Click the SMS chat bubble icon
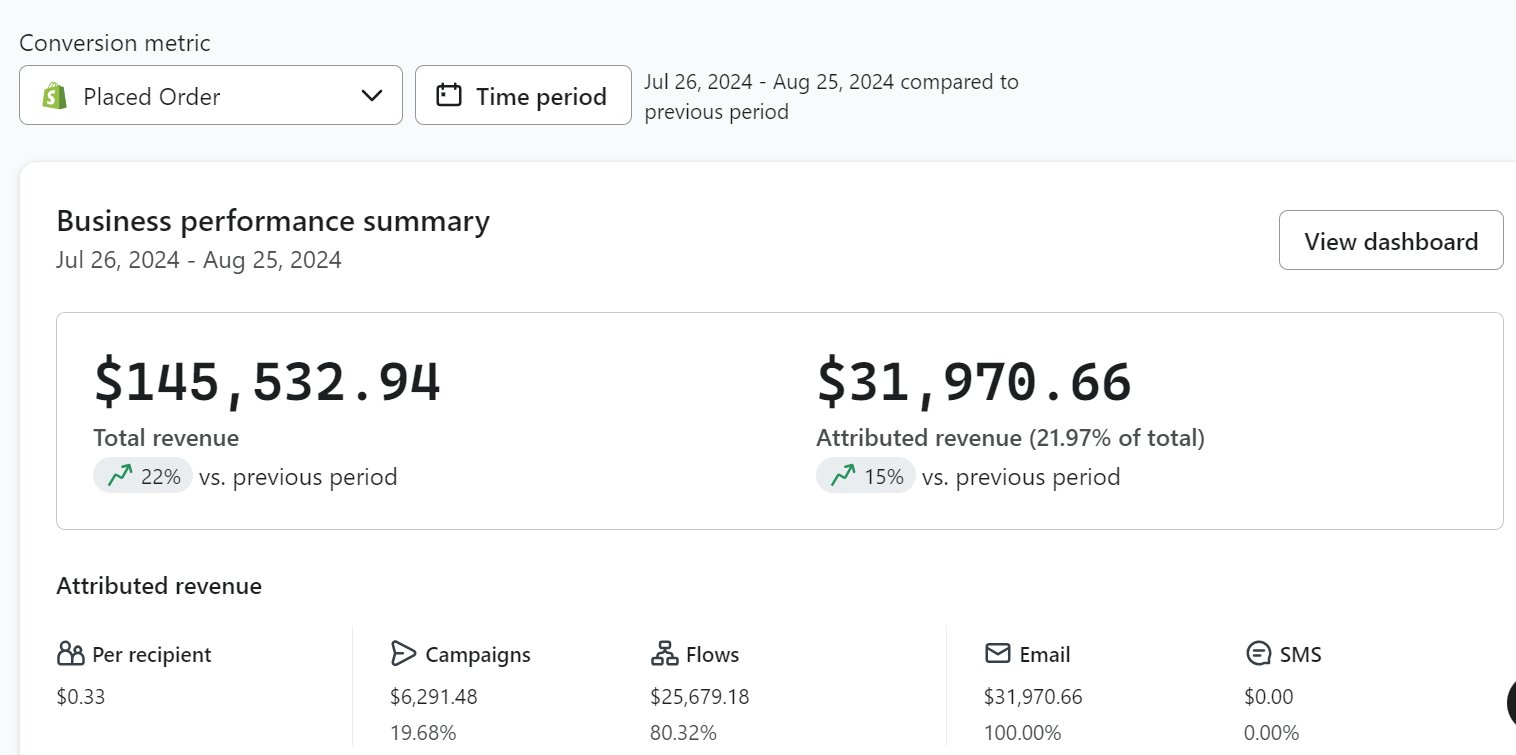Image resolution: width=1516 pixels, height=755 pixels. (x=1258, y=654)
